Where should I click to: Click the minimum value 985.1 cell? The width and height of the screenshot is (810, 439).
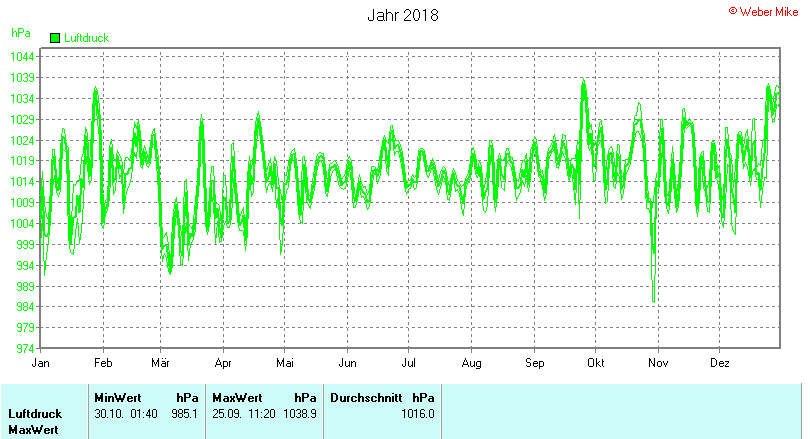point(185,413)
